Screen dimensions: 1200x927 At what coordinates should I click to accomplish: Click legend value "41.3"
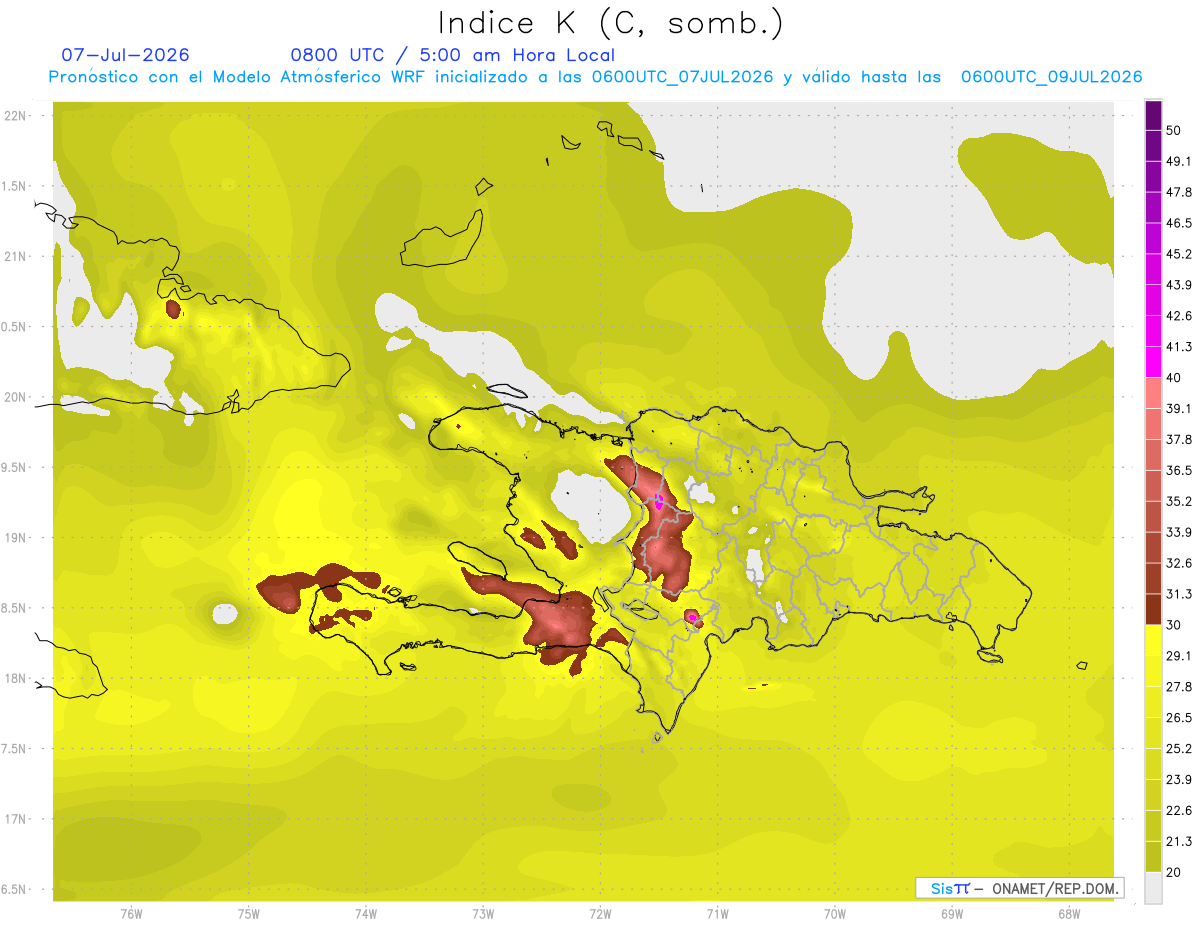(x=1179, y=347)
